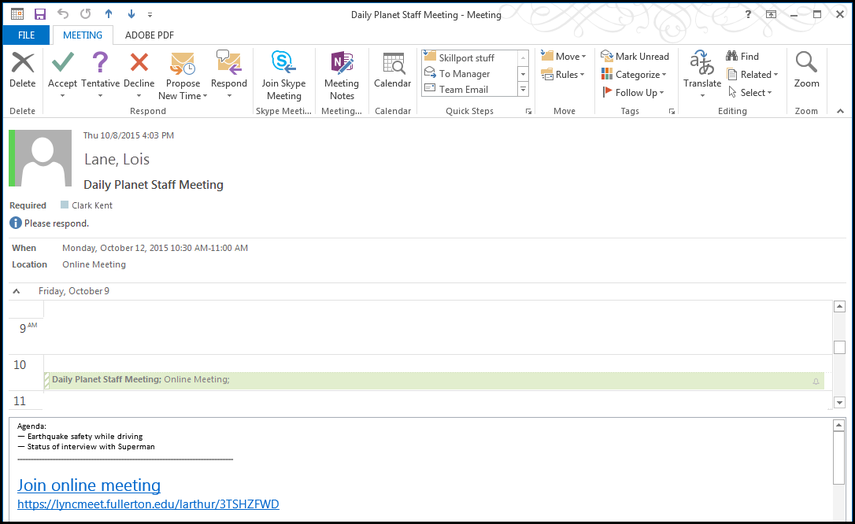This screenshot has height=524, width=855.
Task: Open the FILE tab
Action: click(26, 35)
